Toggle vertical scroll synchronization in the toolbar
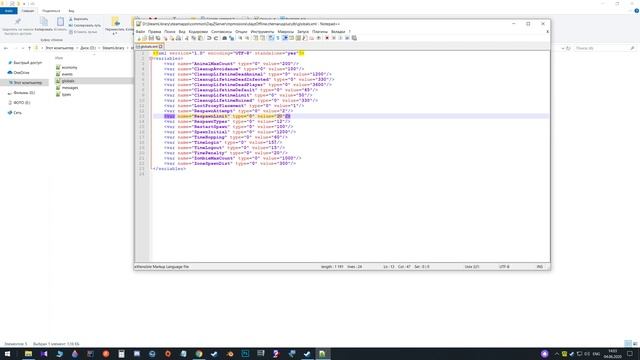The image size is (640, 360). (x=256, y=38)
